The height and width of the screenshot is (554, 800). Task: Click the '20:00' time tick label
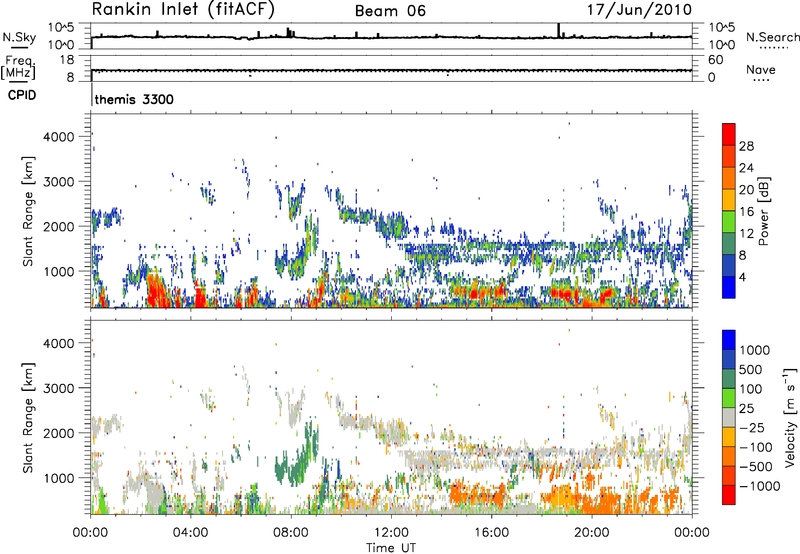coord(592,533)
